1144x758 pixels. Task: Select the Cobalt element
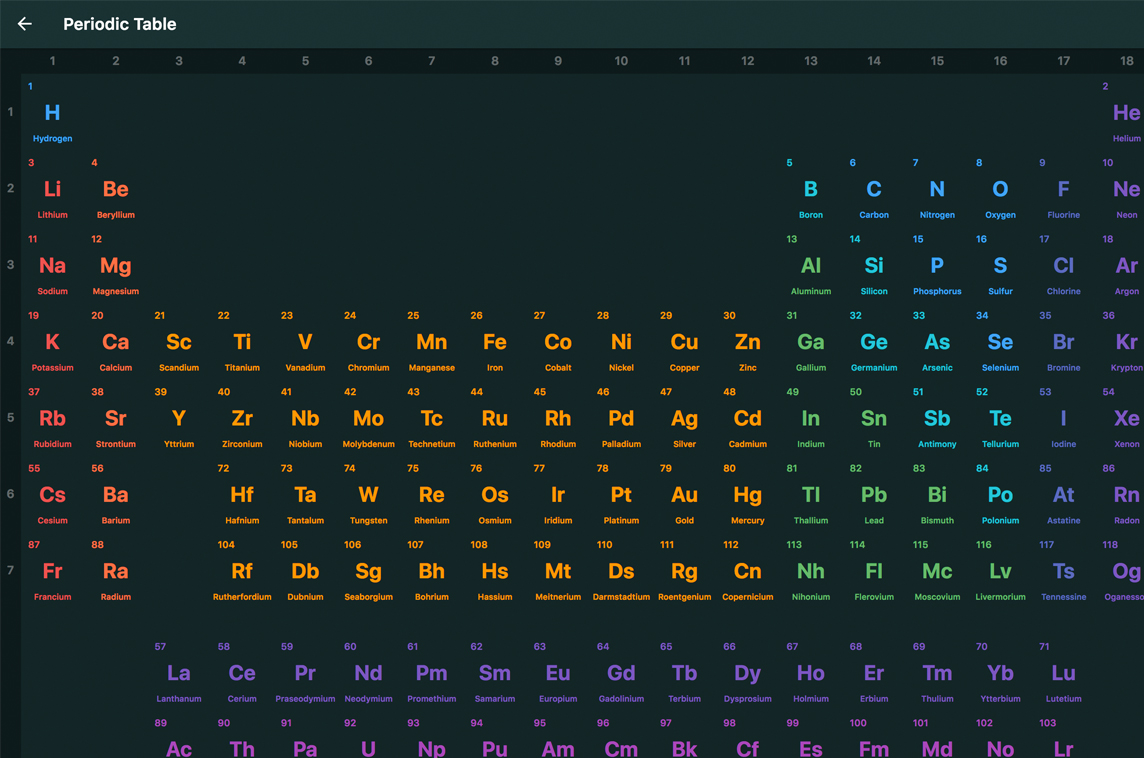[558, 342]
